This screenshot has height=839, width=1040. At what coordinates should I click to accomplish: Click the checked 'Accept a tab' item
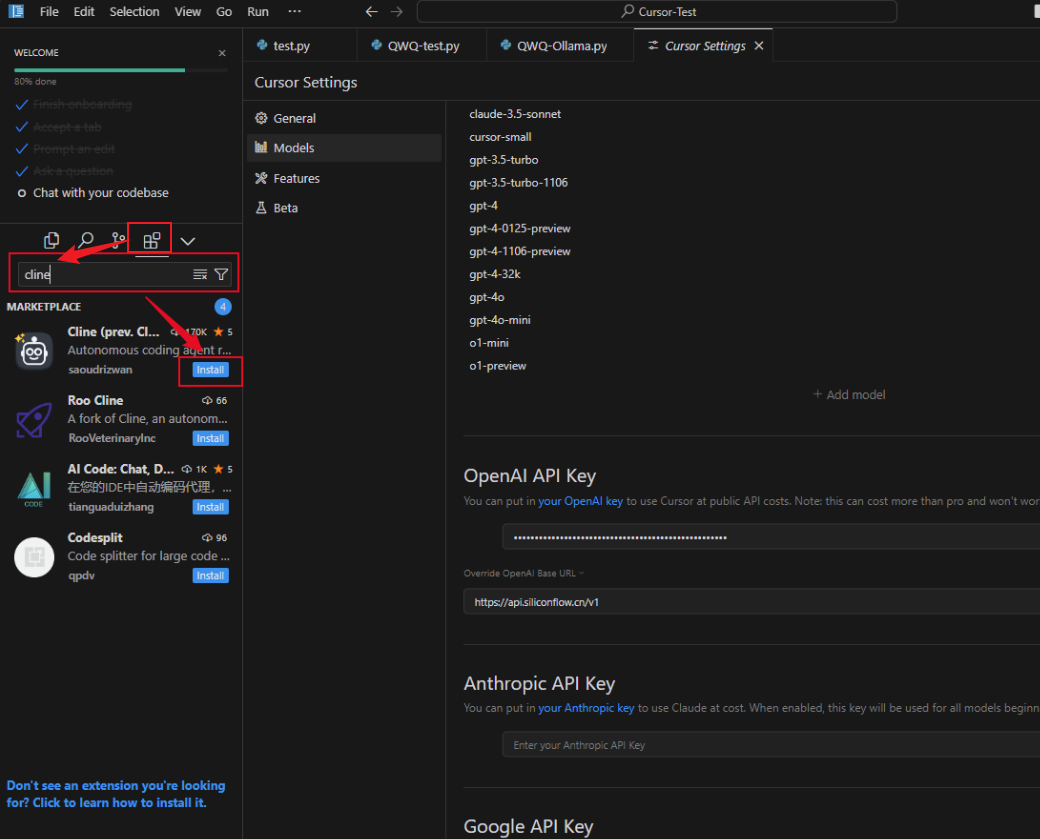[x=66, y=127]
